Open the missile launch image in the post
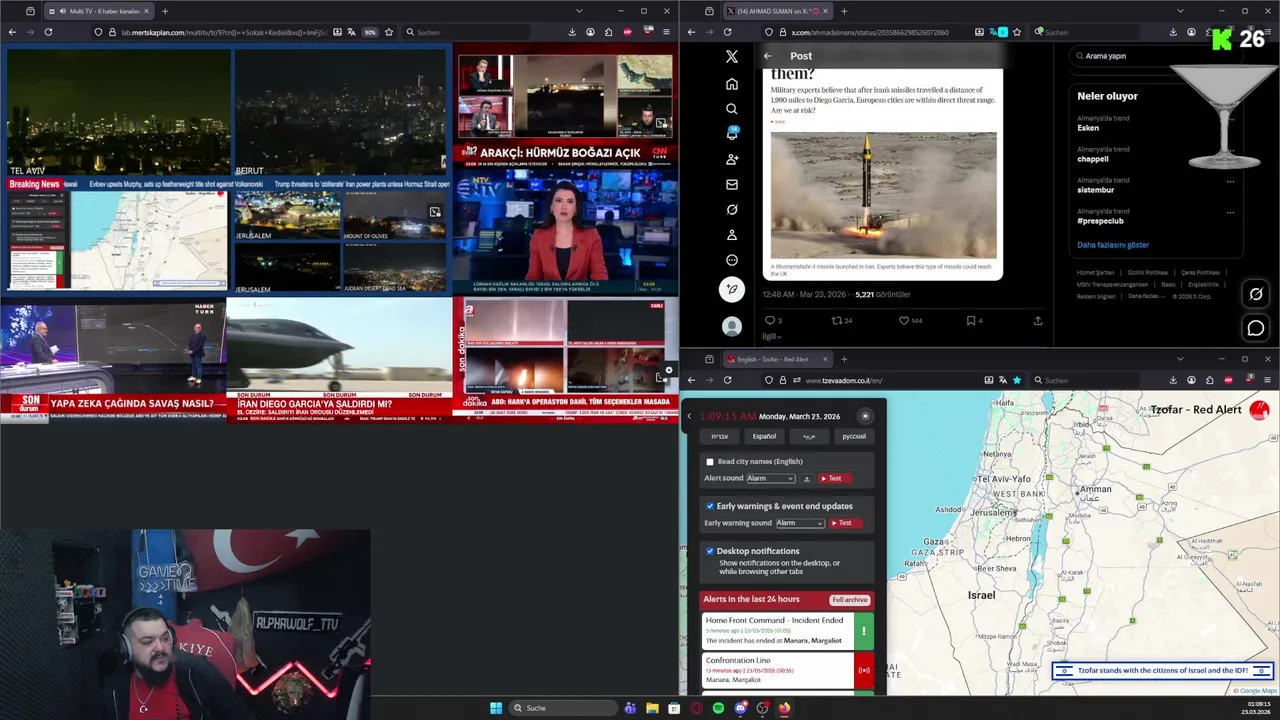 click(x=884, y=195)
